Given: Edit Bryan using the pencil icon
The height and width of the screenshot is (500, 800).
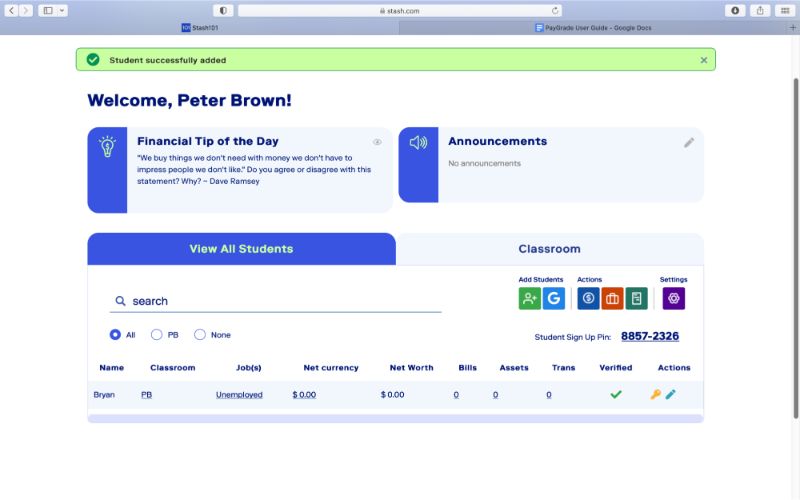Looking at the screenshot, I should click(x=671, y=395).
